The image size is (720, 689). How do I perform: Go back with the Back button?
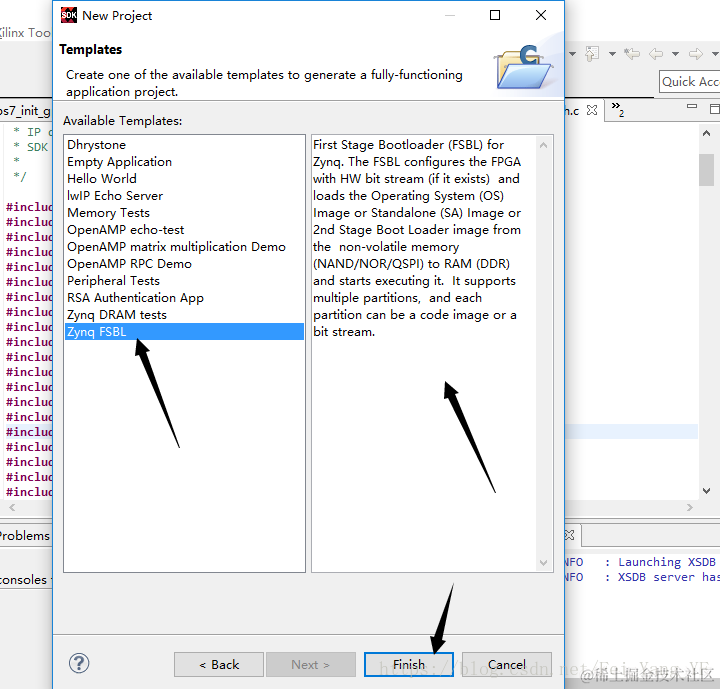[x=219, y=664]
